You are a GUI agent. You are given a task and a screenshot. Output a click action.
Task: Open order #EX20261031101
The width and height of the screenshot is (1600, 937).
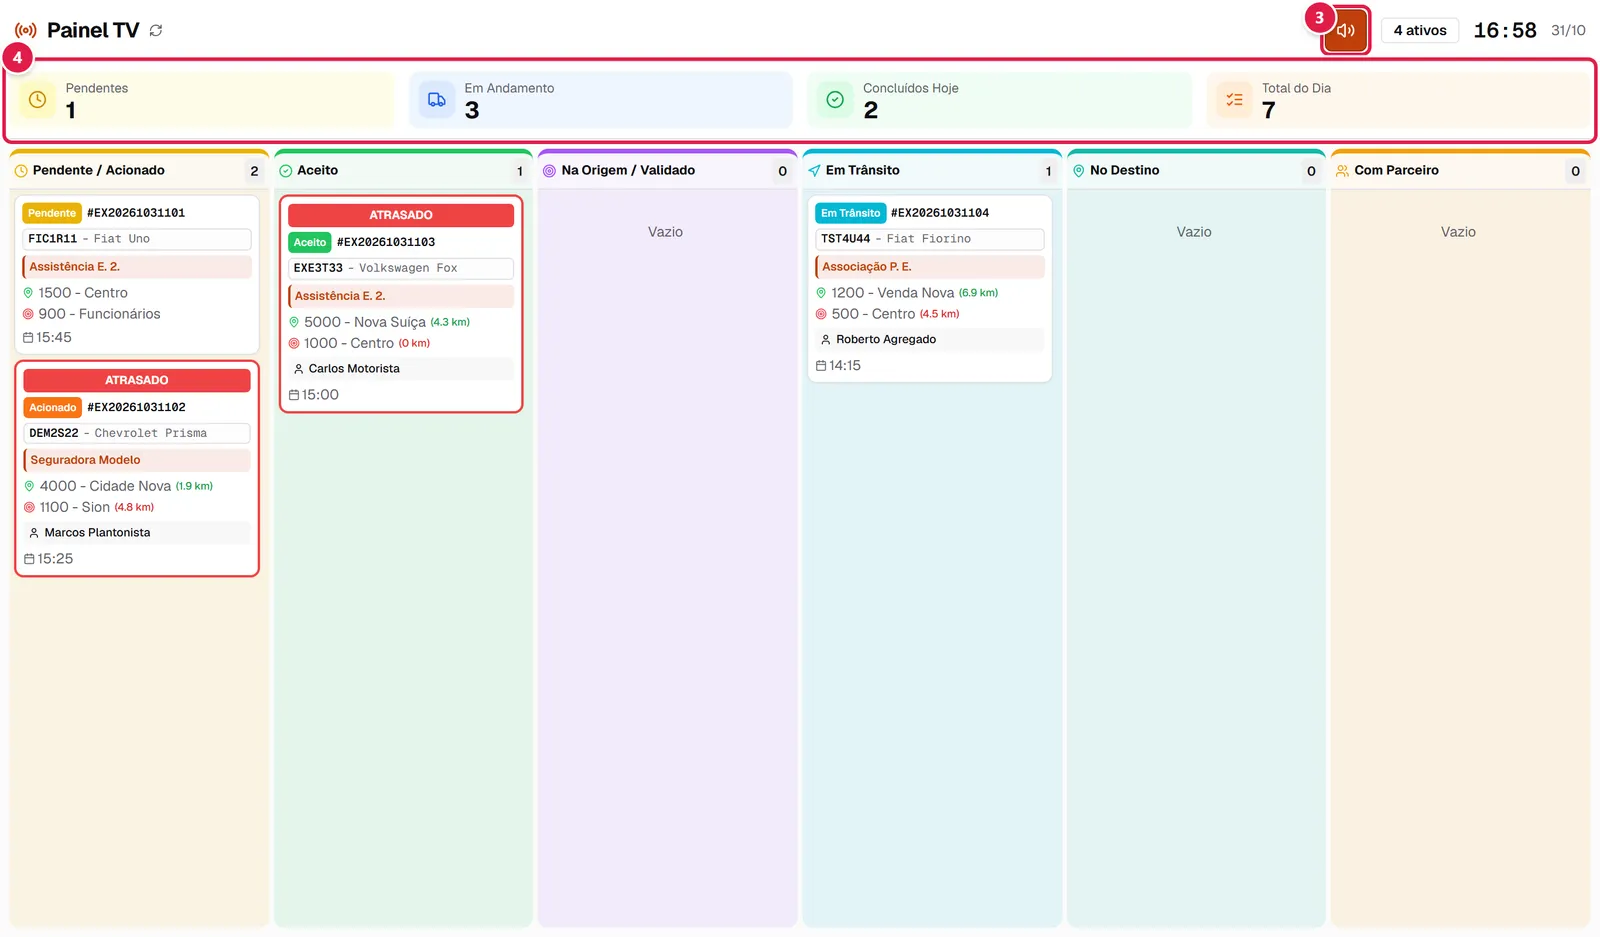click(x=136, y=213)
